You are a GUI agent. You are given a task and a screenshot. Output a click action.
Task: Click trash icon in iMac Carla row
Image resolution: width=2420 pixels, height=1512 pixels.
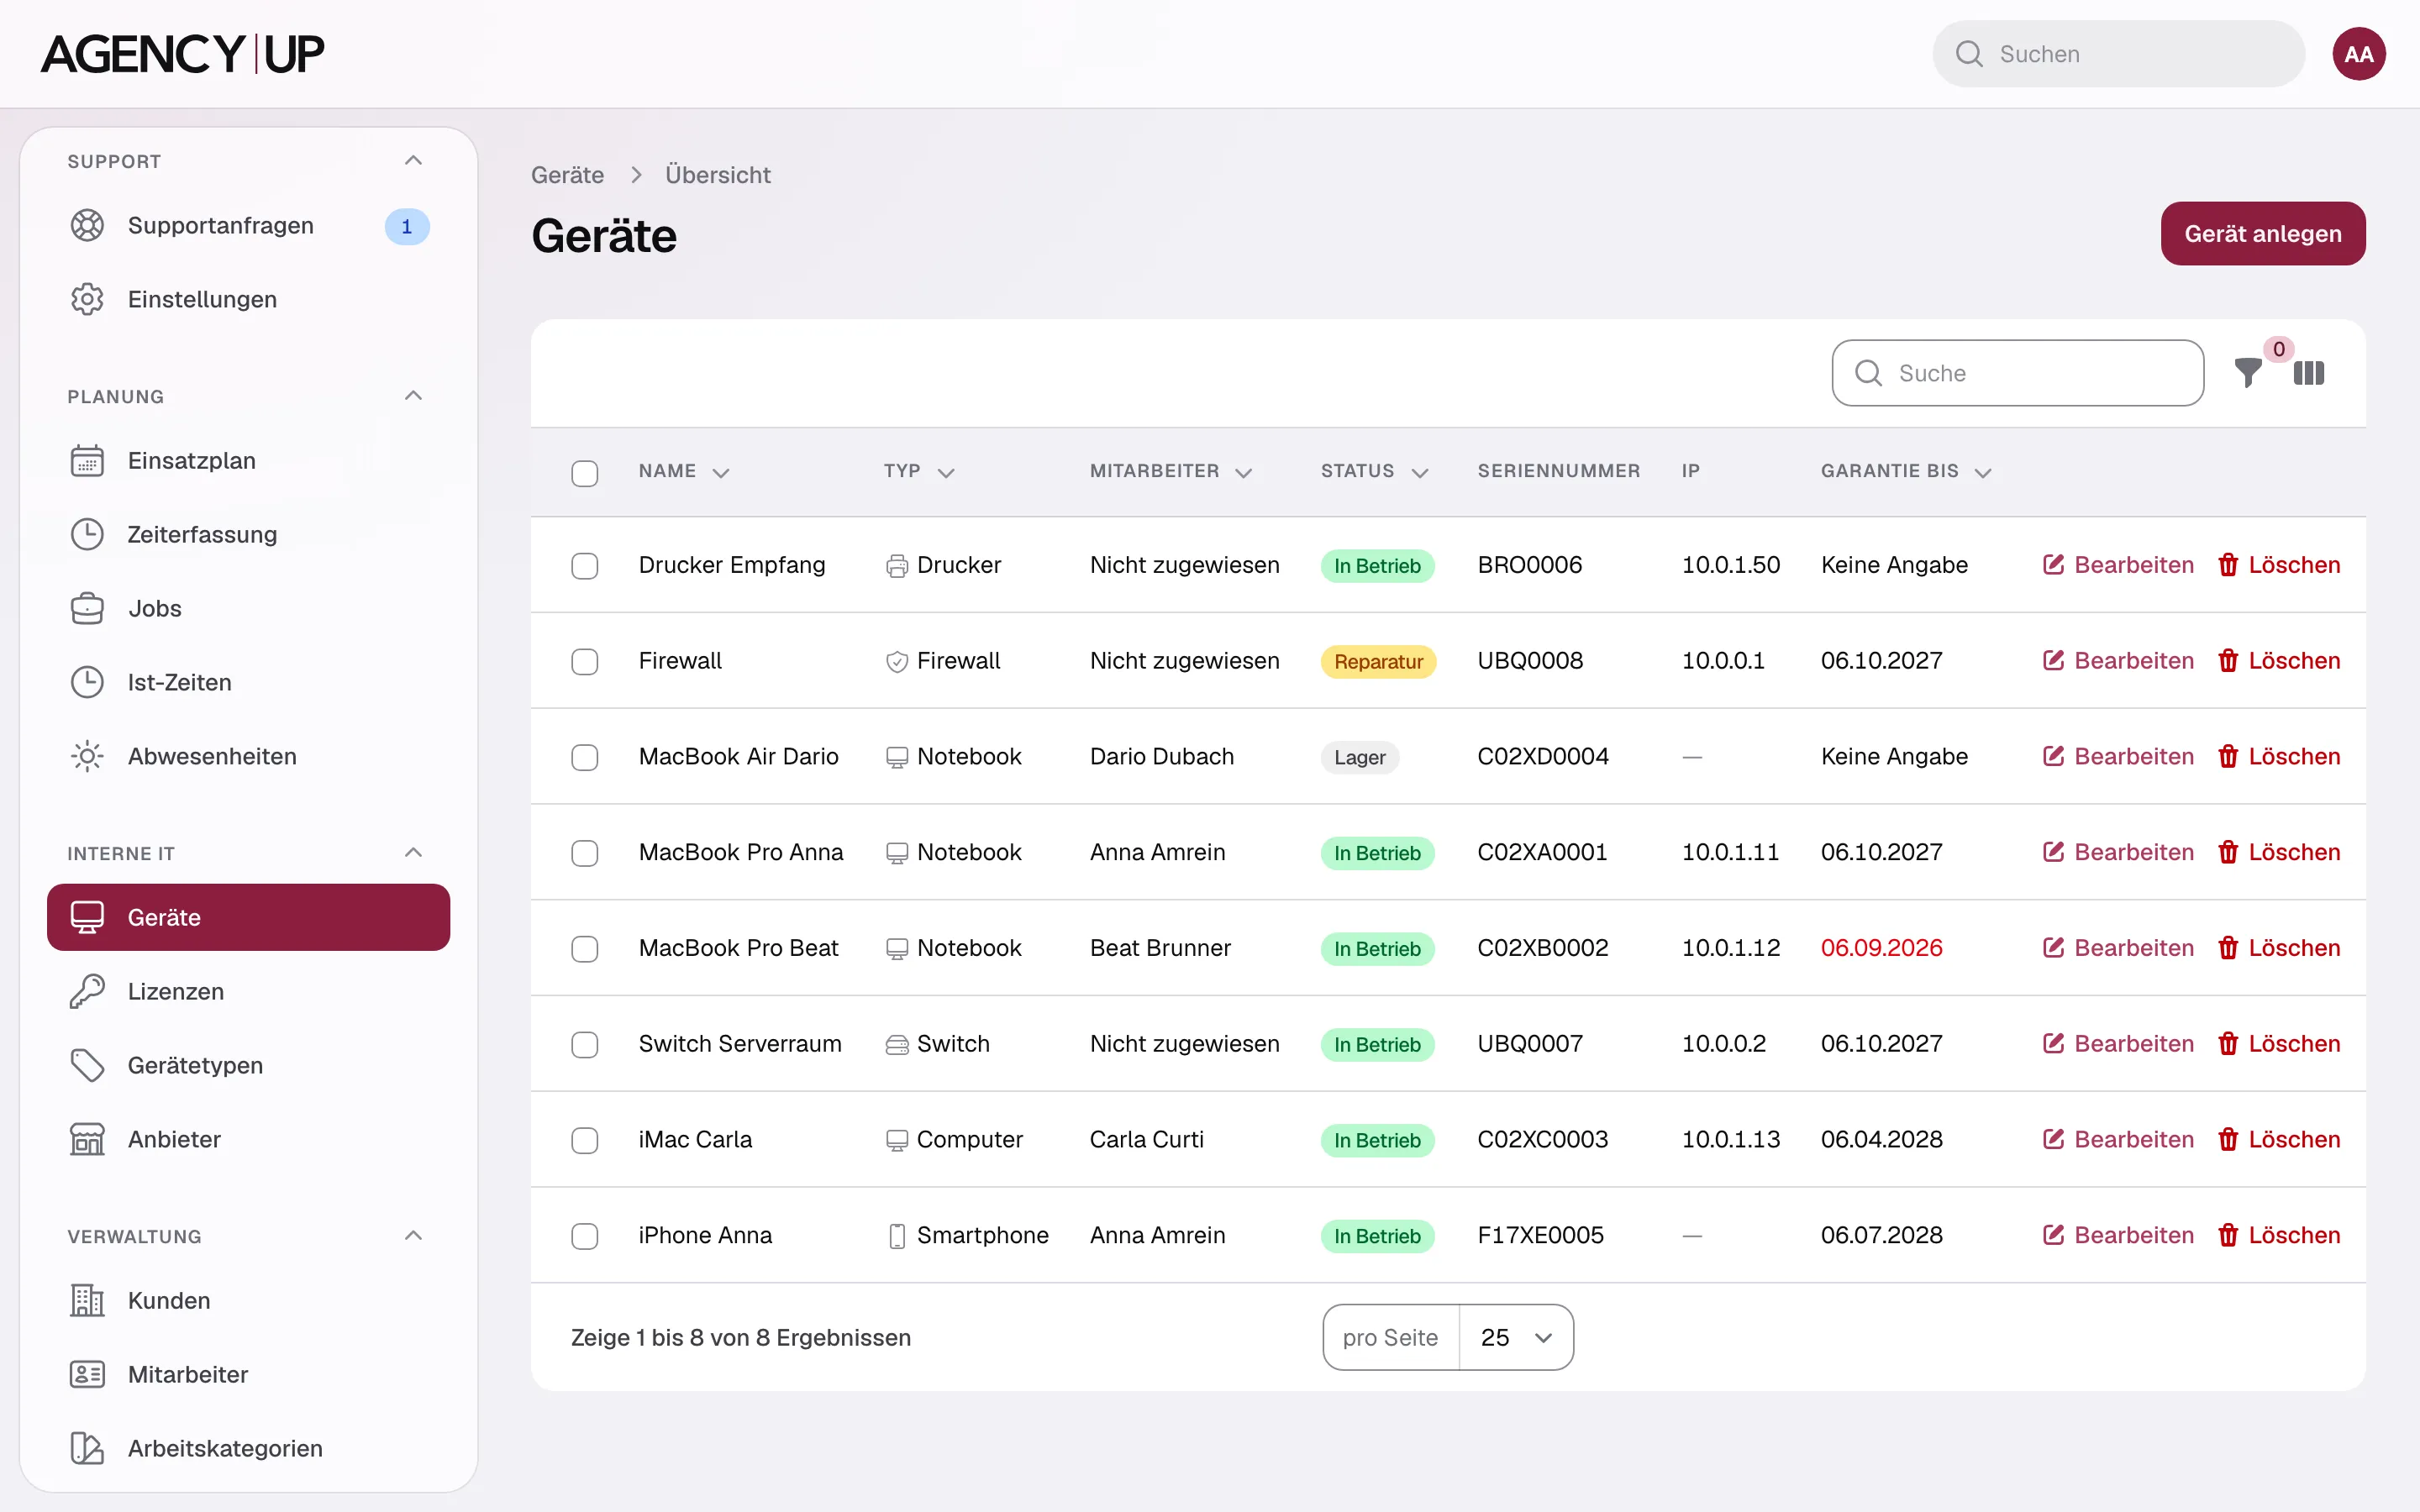pos(2228,1139)
